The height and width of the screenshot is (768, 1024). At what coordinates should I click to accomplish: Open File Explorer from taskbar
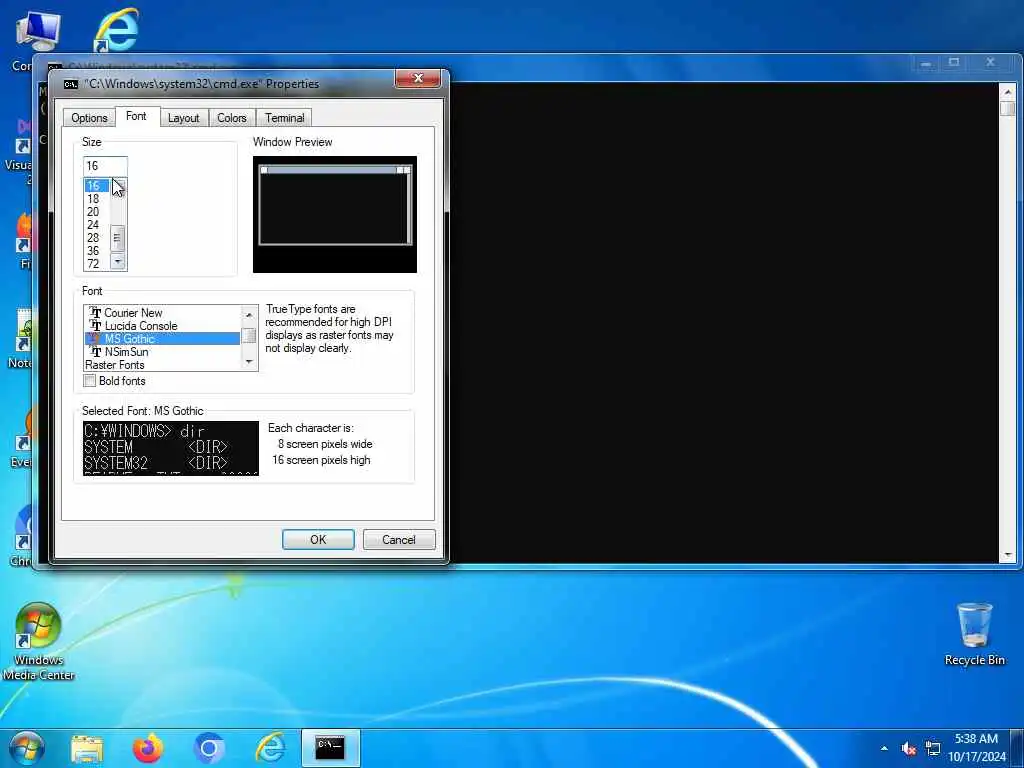(87, 748)
